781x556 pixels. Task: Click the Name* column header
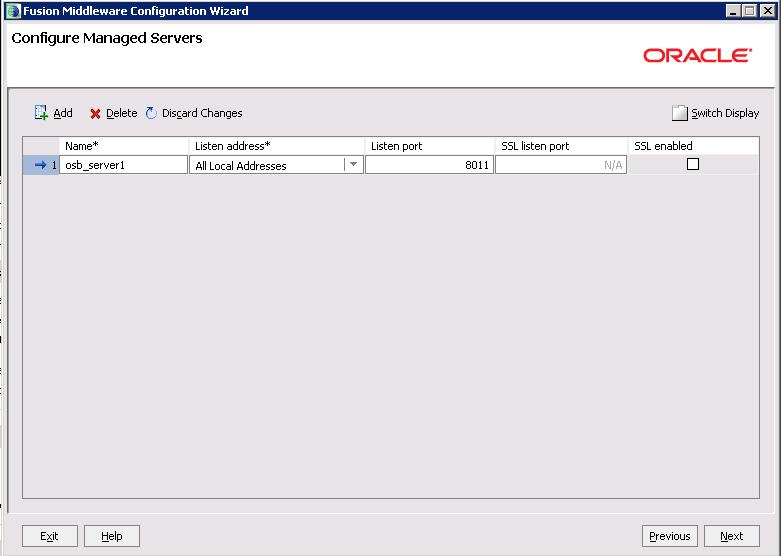coord(124,146)
